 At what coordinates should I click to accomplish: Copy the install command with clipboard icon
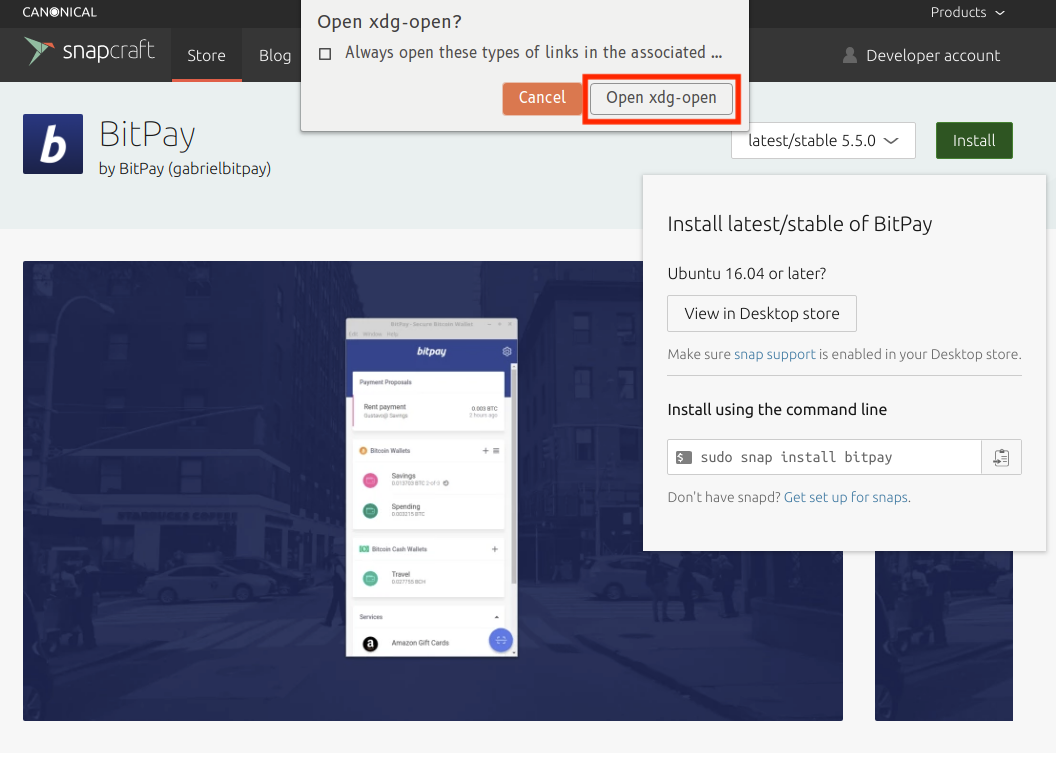point(1001,457)
